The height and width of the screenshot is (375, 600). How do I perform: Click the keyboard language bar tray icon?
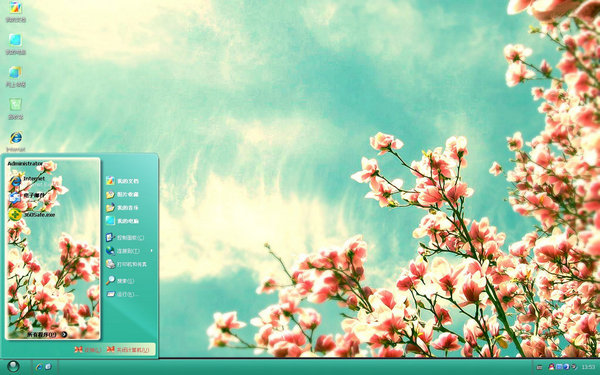539,367
